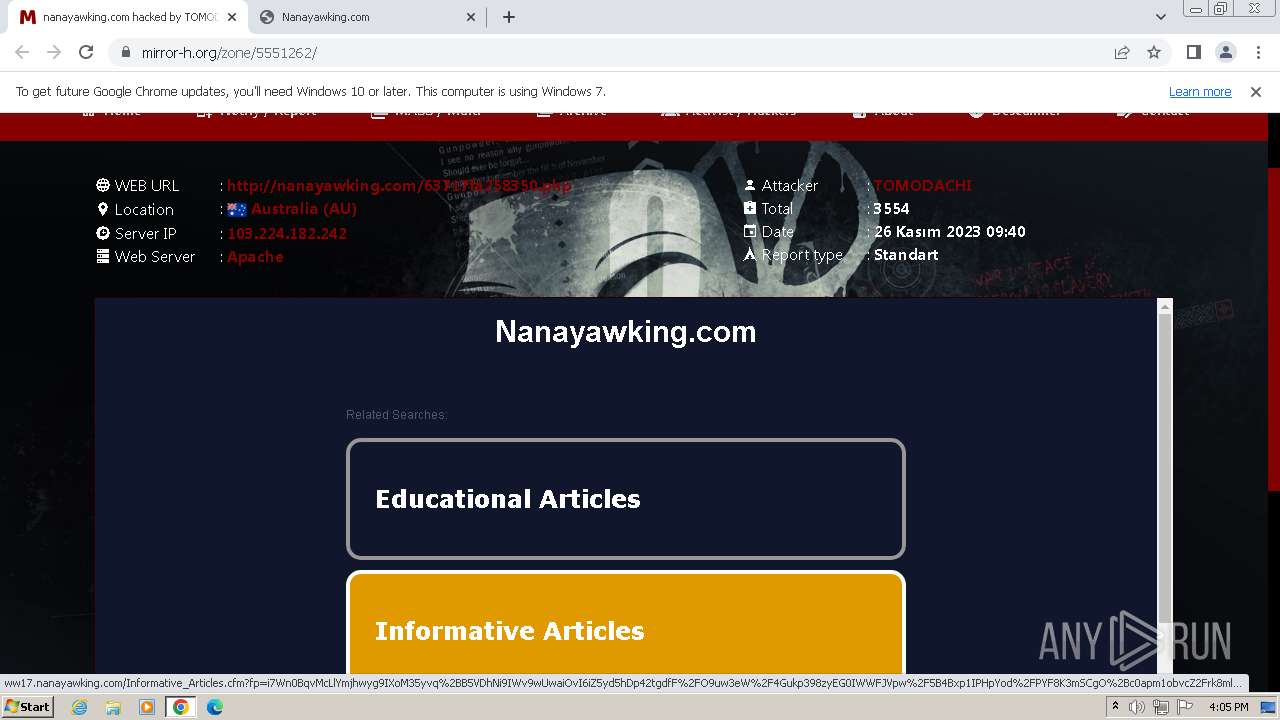1280x720 pixels.
Task: Click the Nanayawking.com heading
Action: [x=626, y=331]
